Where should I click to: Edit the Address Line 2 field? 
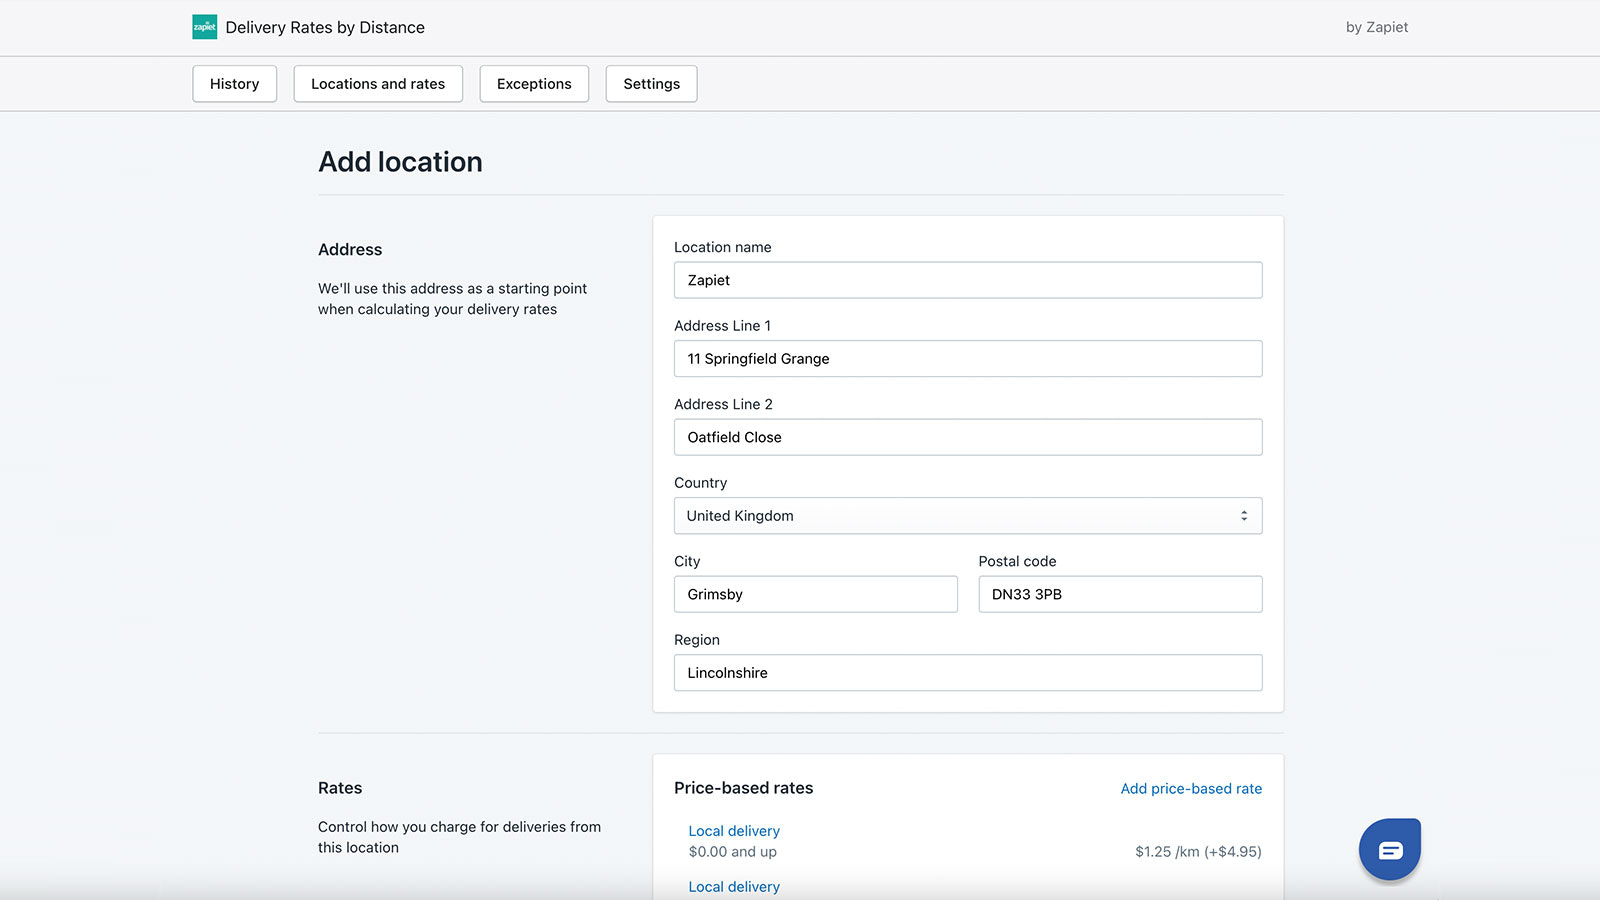click(968, 437)
